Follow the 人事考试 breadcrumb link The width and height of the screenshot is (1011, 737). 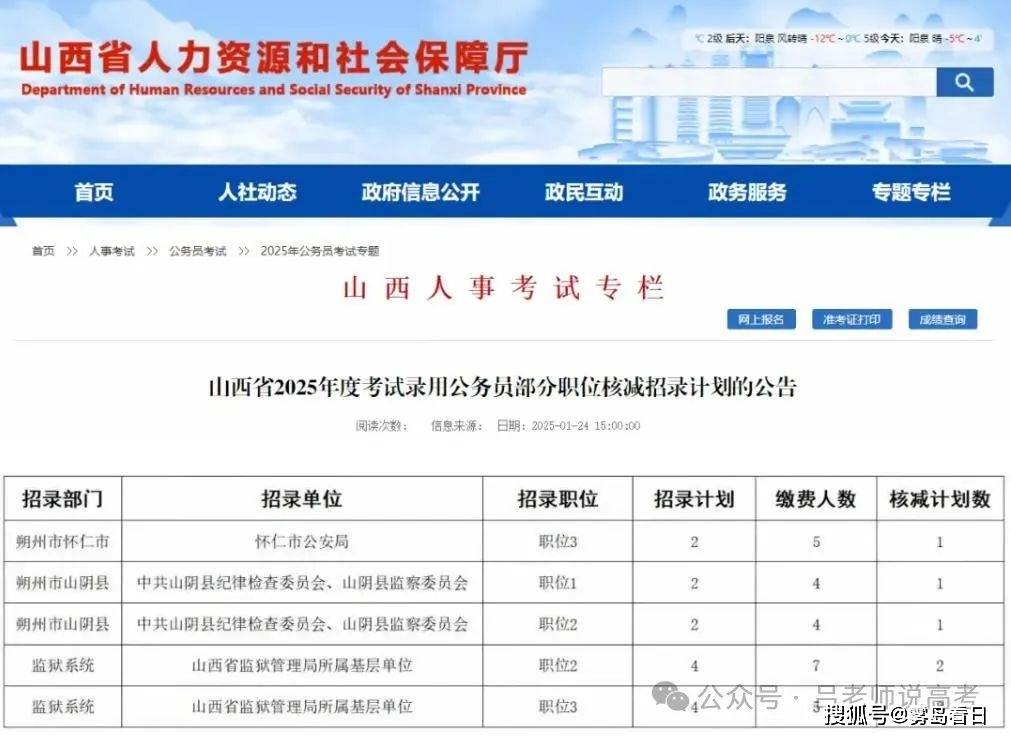point(112,251)
